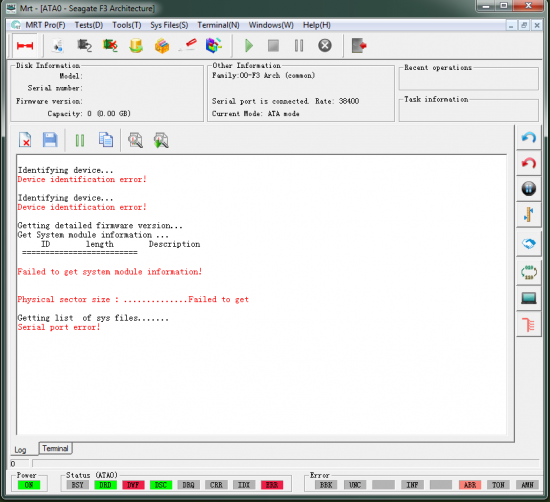Pause log output with green bars icon

tap(80, 140)
